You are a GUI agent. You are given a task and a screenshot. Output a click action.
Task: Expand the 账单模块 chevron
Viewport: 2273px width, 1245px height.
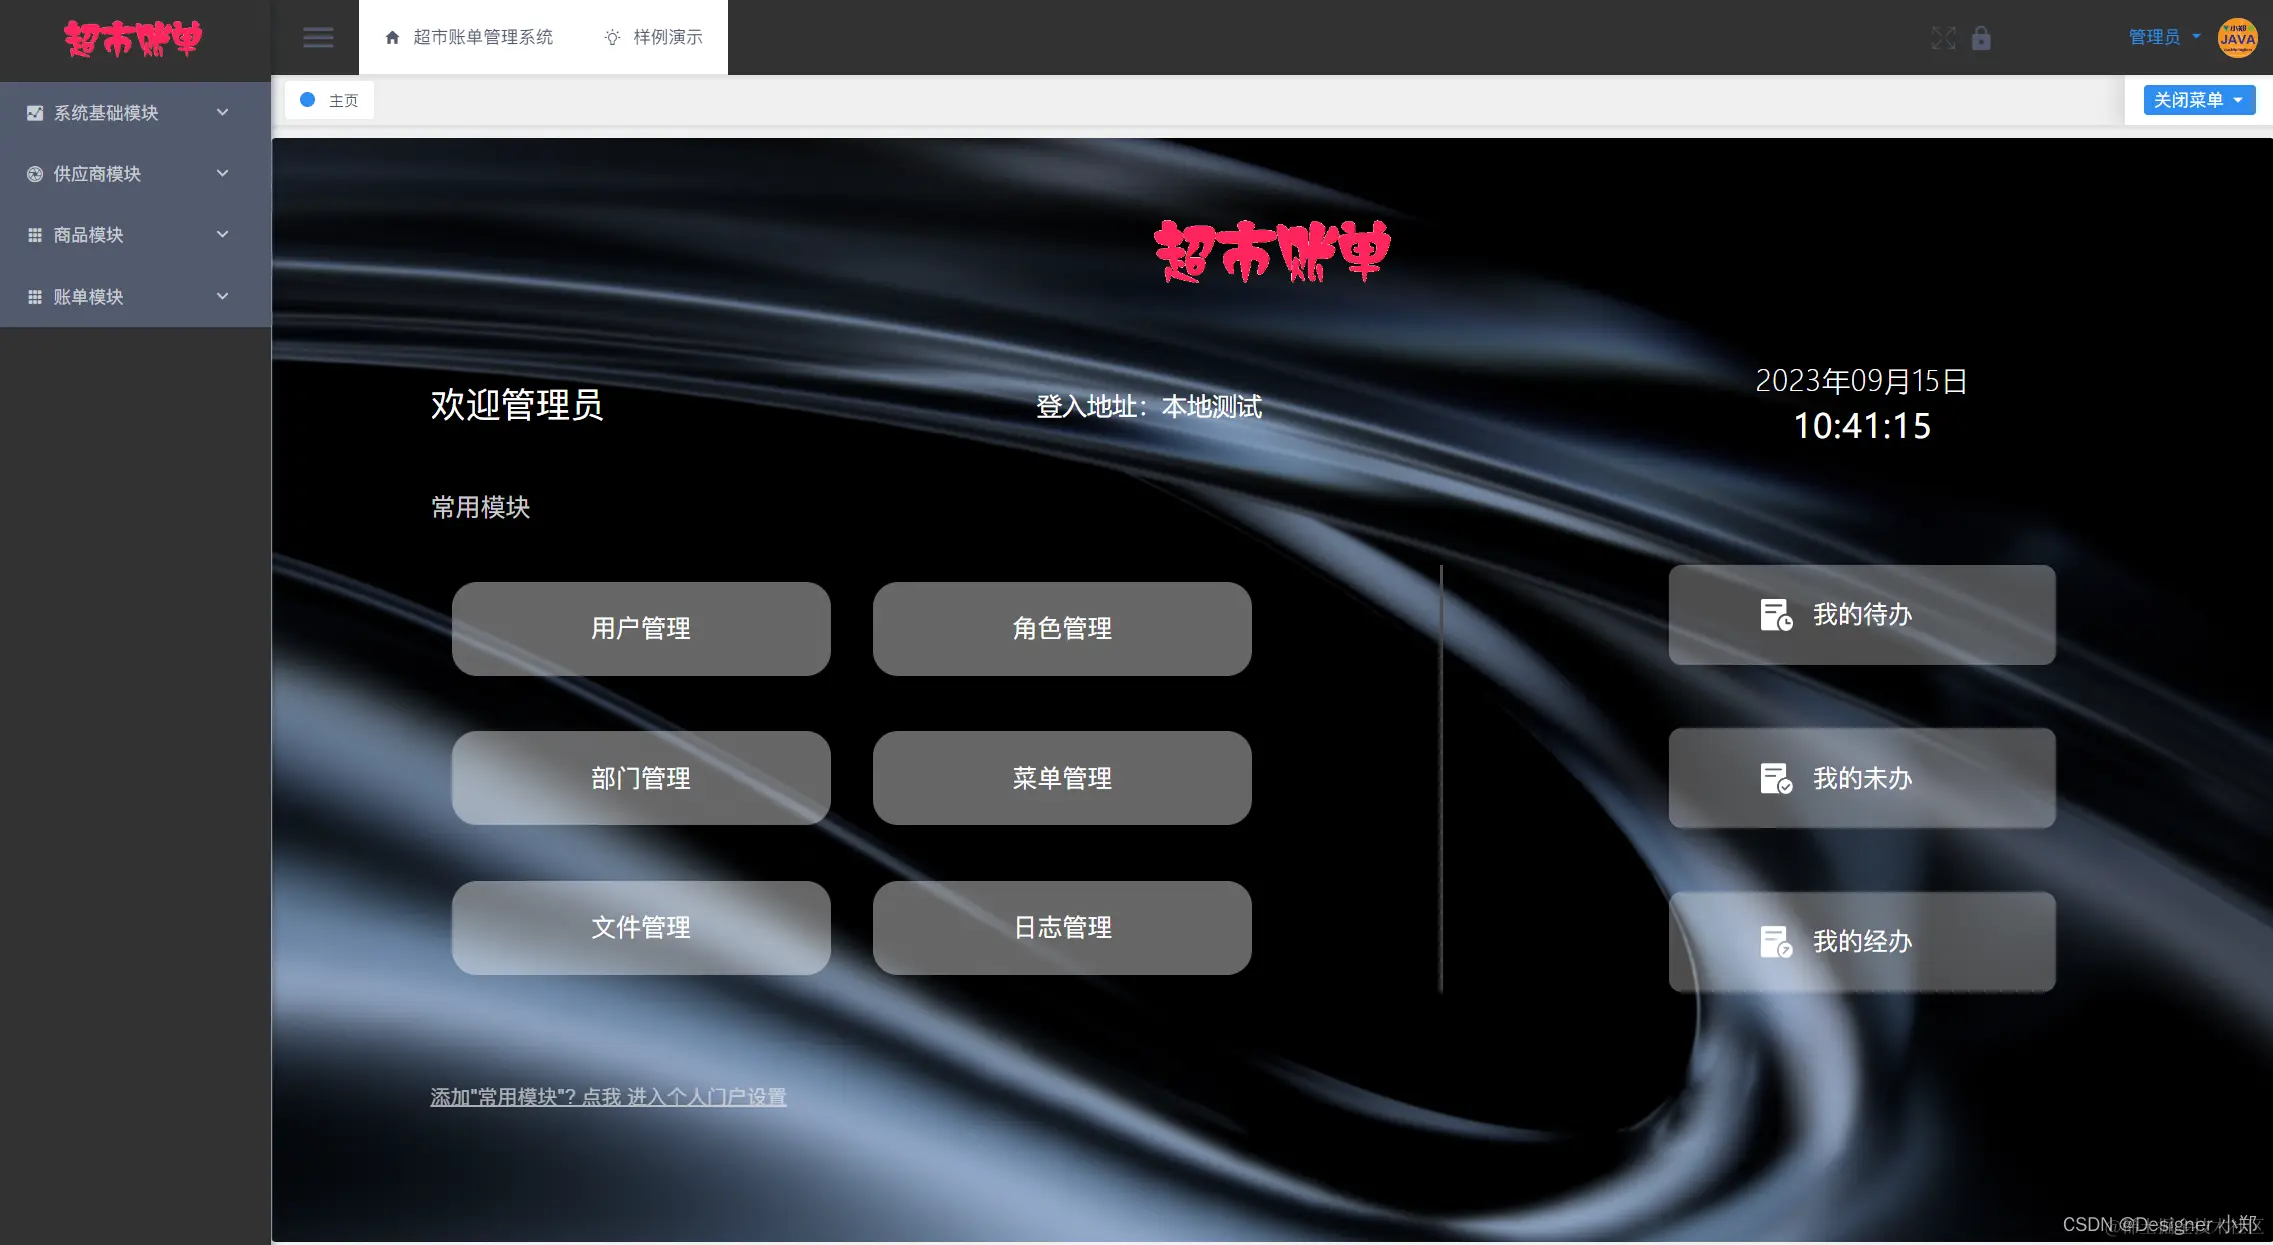pyautogui.click(x=221, y=296)
